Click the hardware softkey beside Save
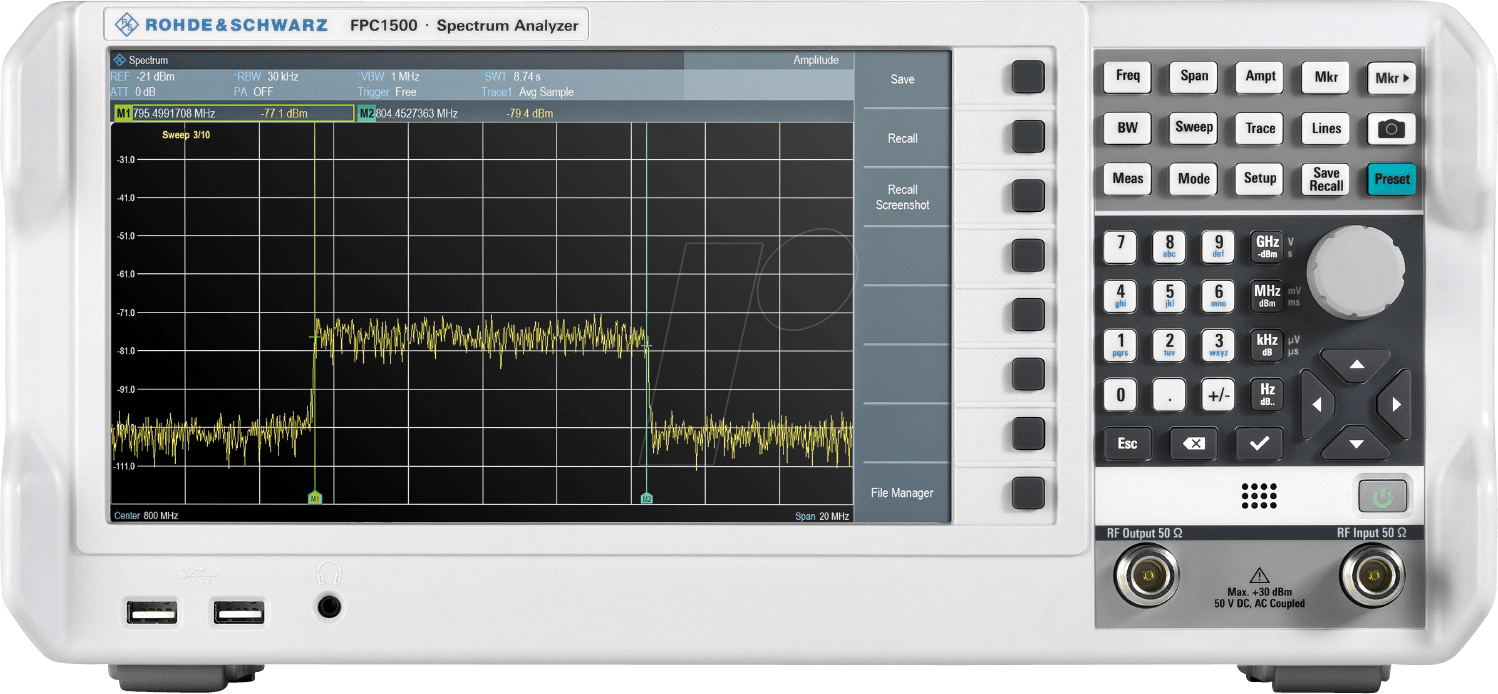This screenshot has height=694, width=1498. coord(1027,77)
